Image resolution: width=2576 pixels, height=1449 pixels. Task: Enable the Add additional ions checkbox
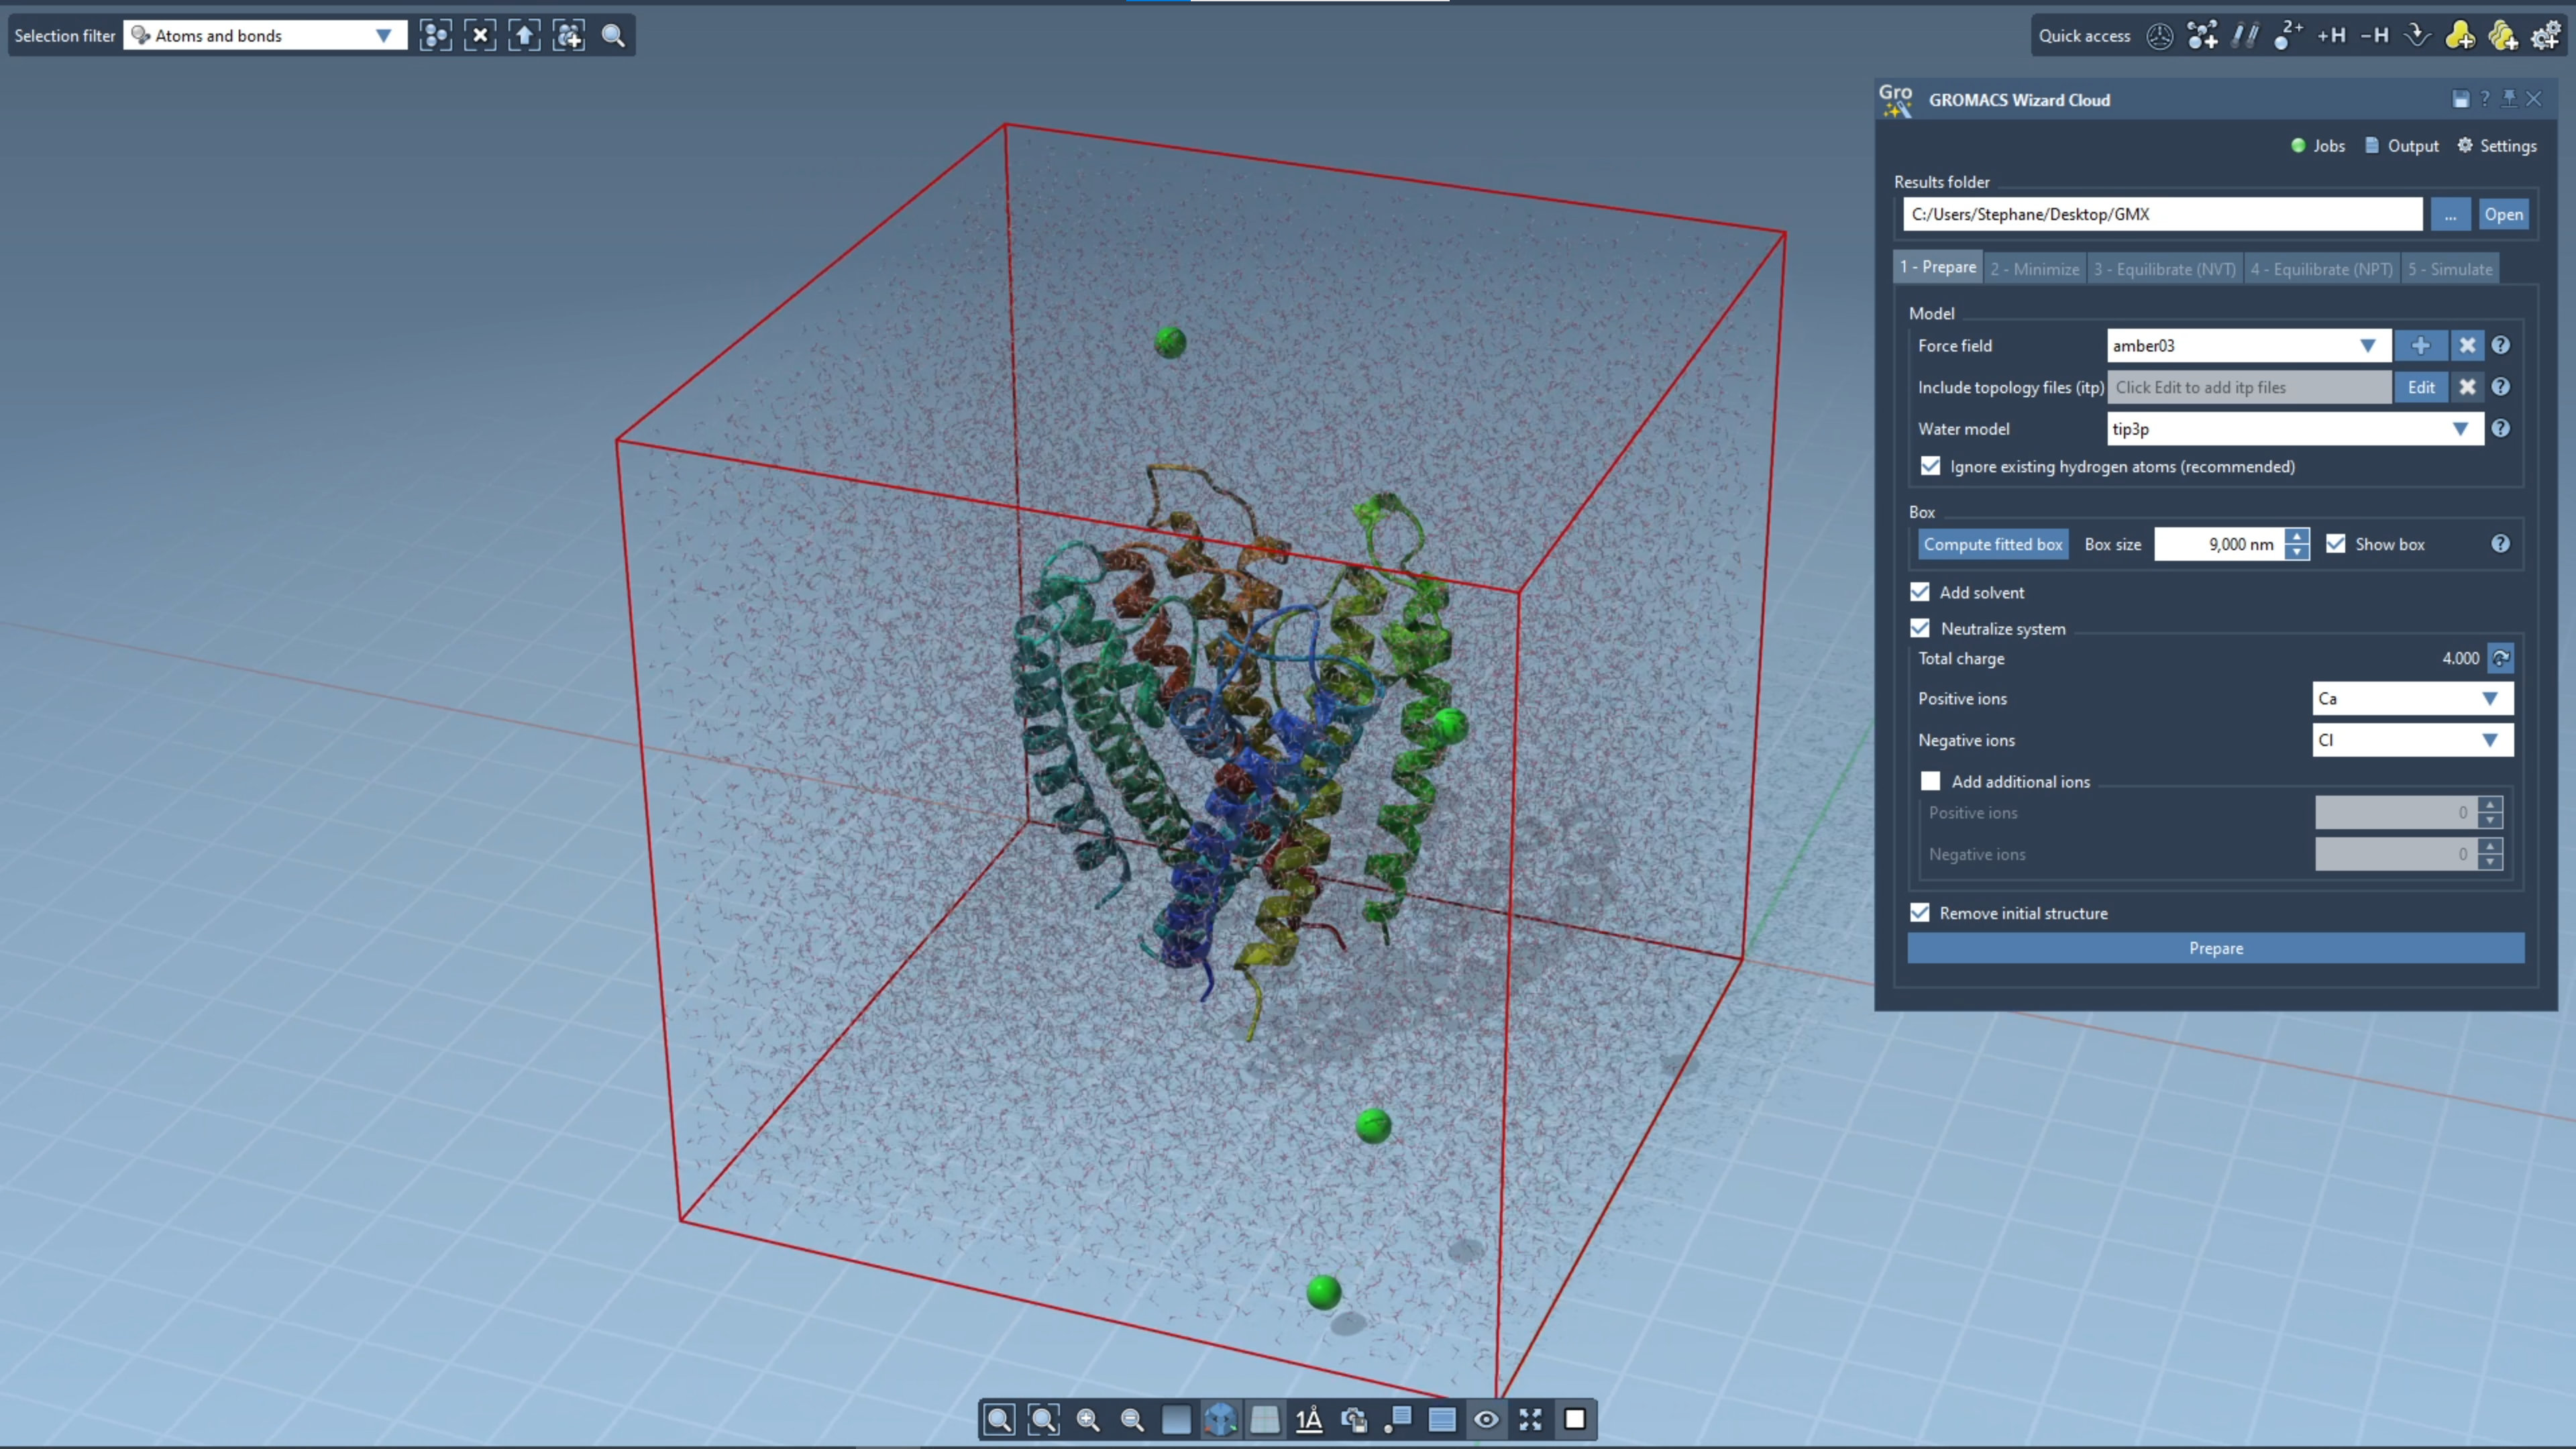[x=1930, y=781]
